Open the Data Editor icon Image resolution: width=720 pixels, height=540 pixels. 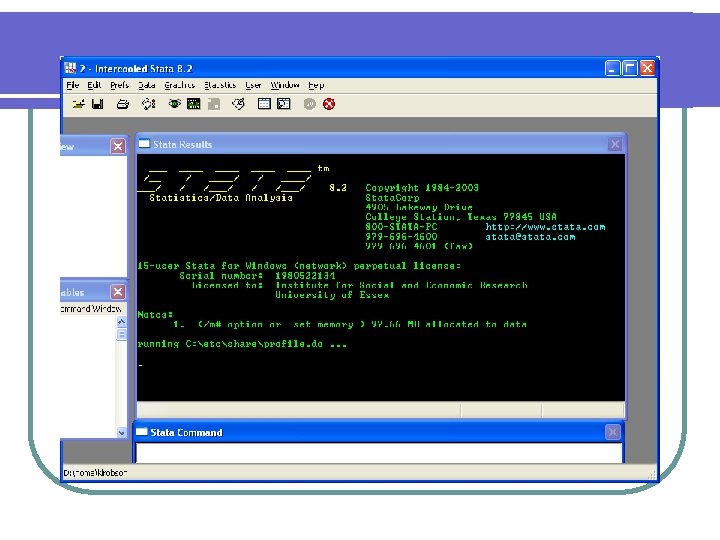click(264, 104)
